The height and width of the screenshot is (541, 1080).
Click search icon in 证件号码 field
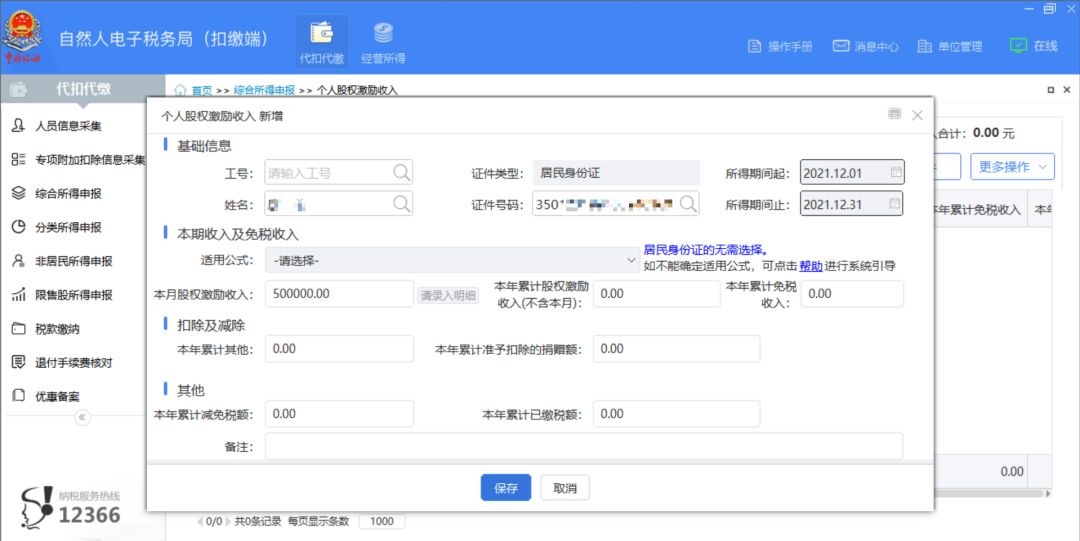687,203
